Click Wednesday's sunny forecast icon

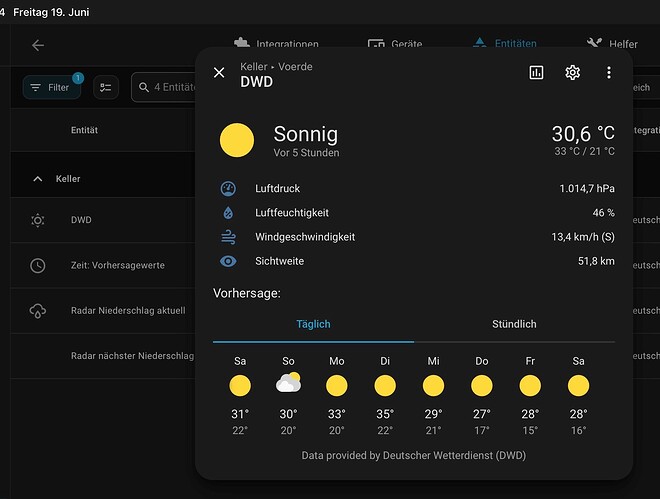tap(434, 386)
